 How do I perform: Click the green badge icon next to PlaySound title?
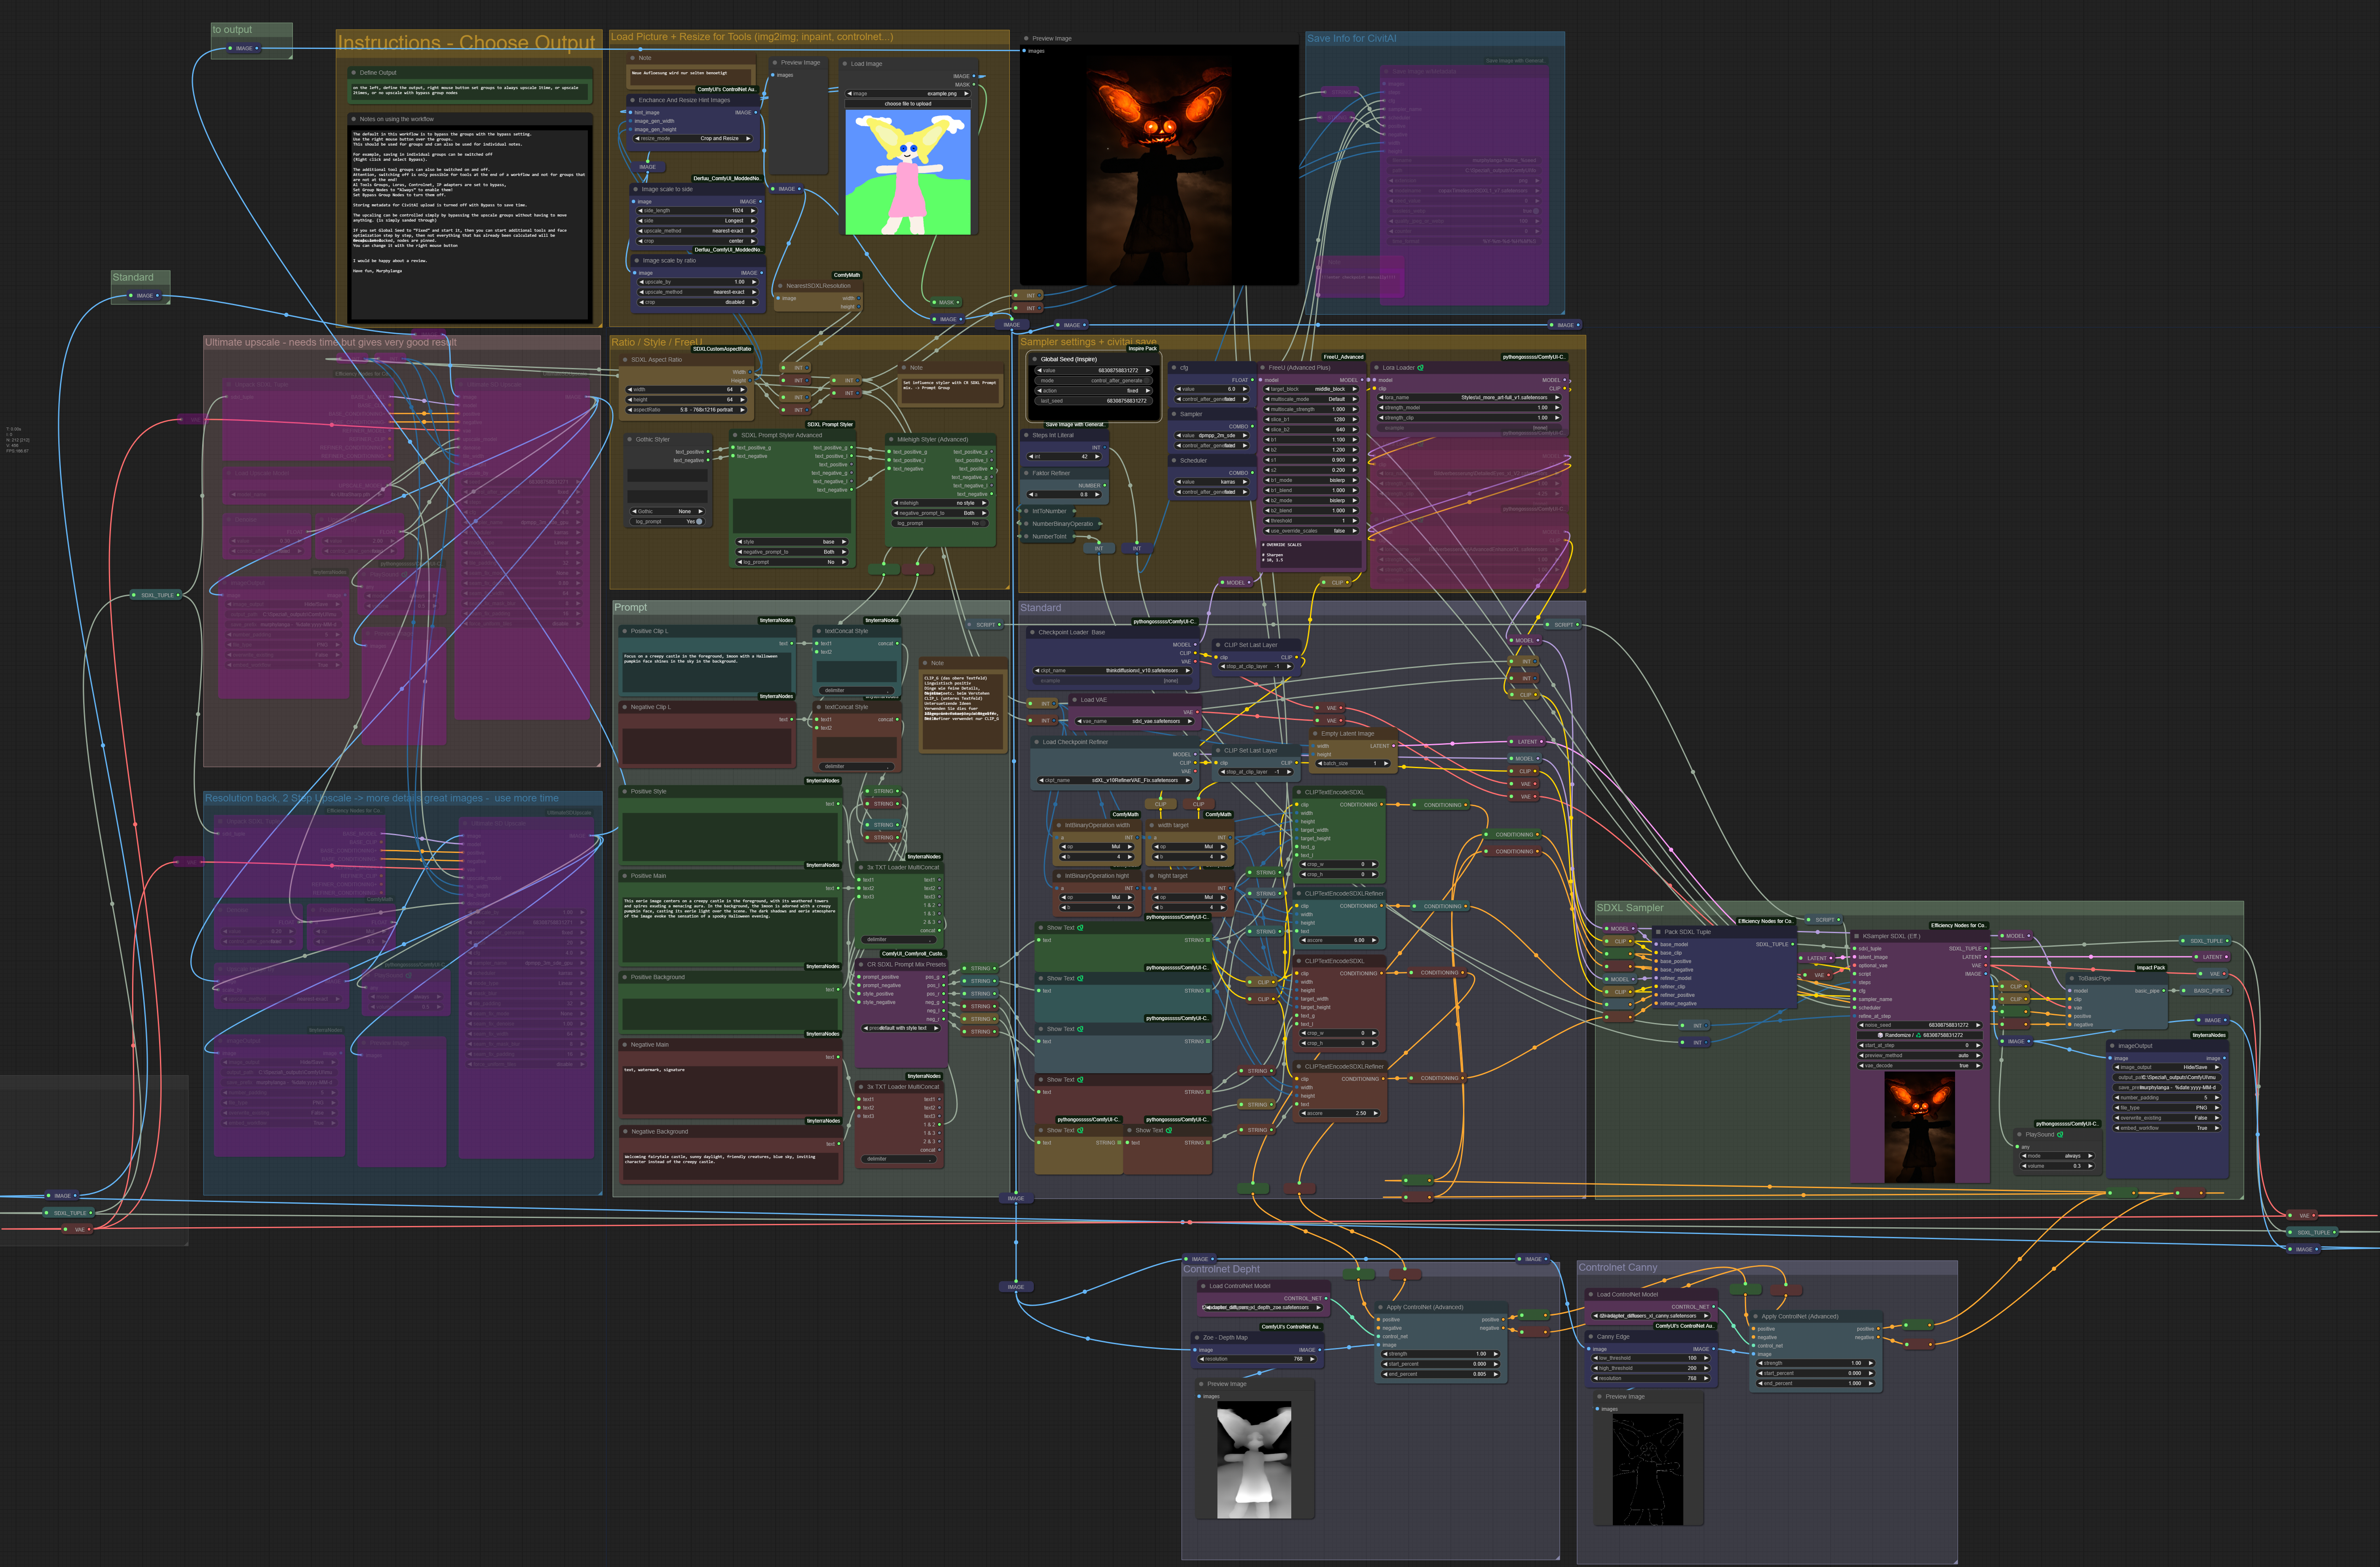tap(2060, 1135)
